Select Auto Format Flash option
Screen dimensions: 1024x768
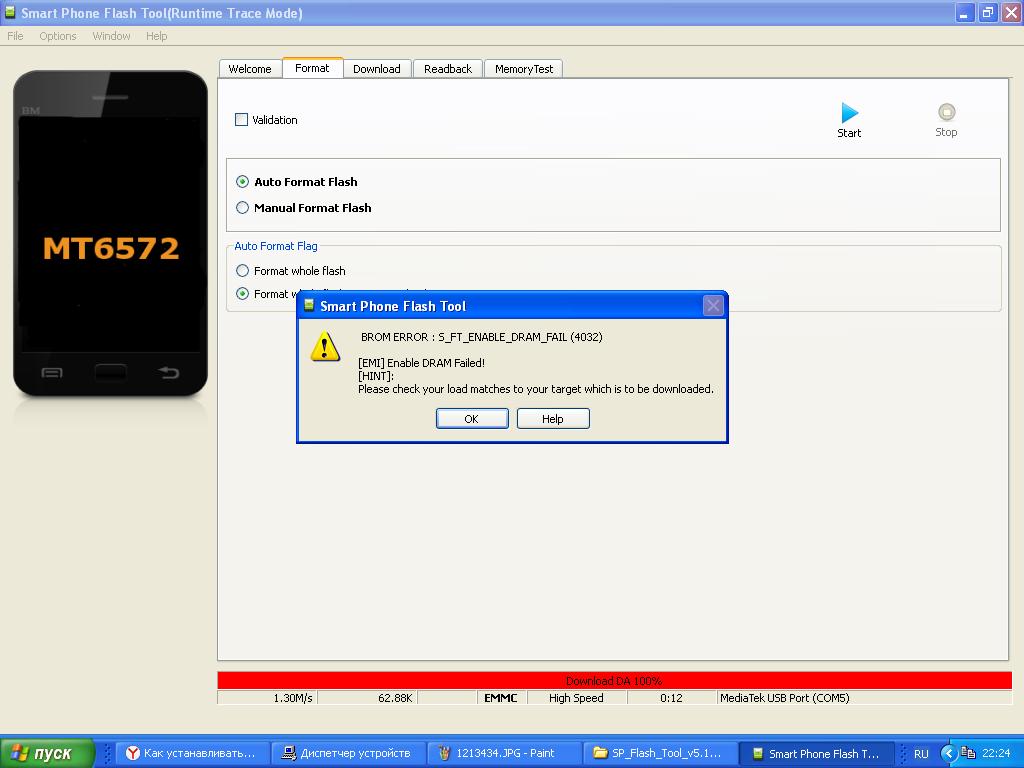tap(242, 182)
